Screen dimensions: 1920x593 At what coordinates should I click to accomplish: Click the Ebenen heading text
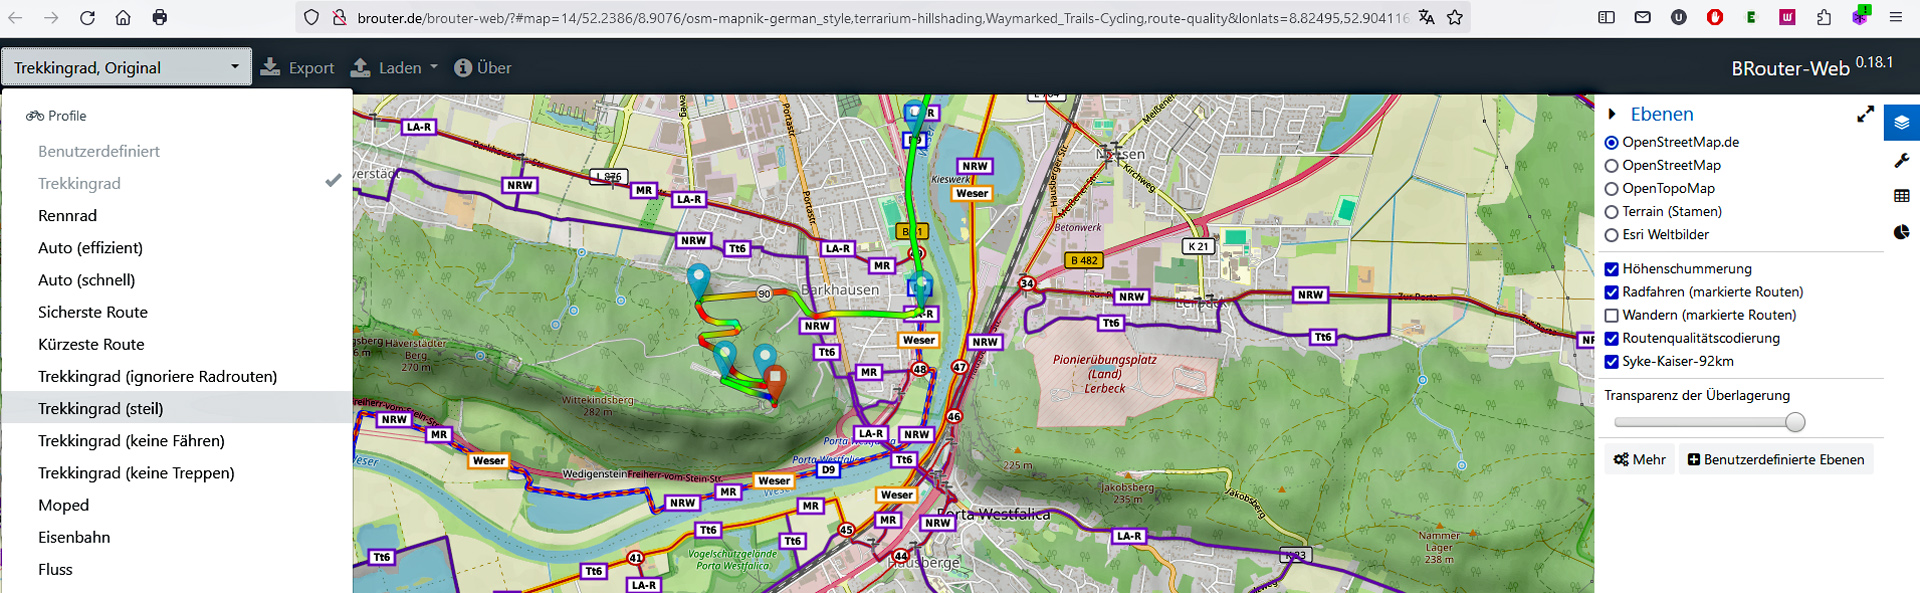click(1662, 114)
